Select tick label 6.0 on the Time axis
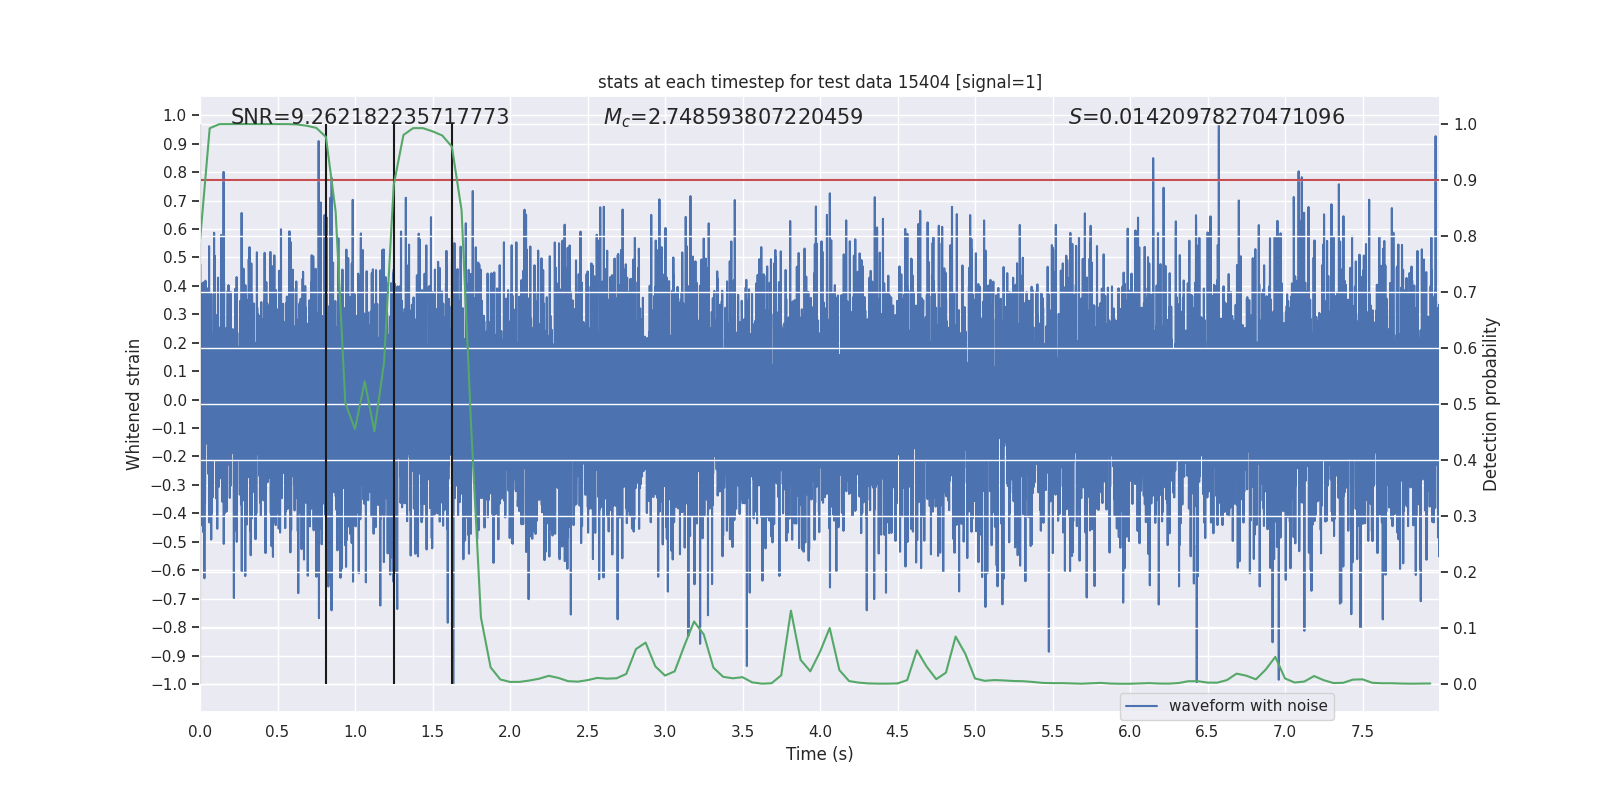This screenshot has height=800, width=1600. point(1130,731)
